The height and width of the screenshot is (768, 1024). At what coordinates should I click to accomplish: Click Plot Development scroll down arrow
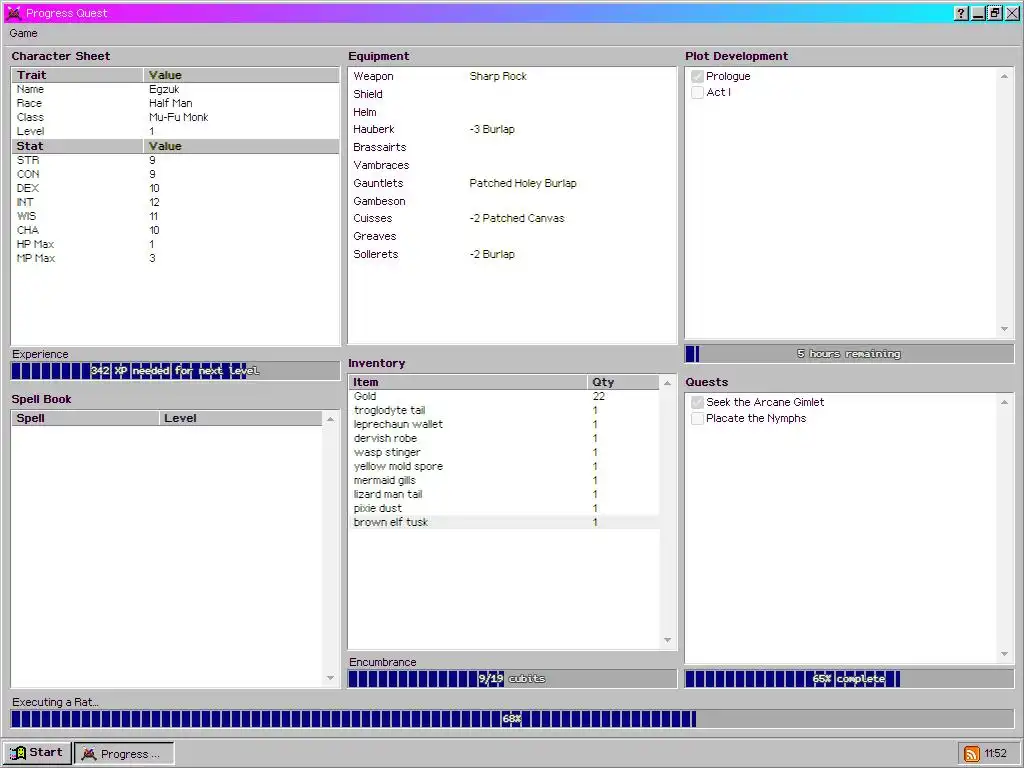click(x=1004, y=329)
